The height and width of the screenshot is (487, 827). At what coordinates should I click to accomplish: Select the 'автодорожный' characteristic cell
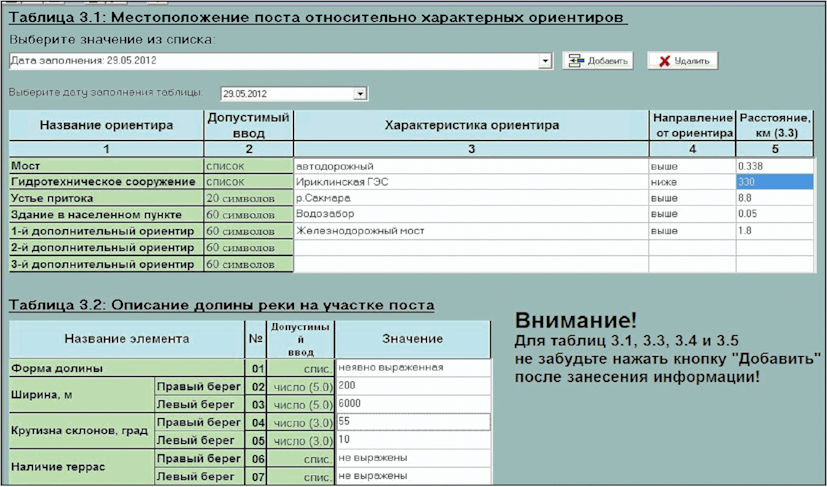click(471, 166)
